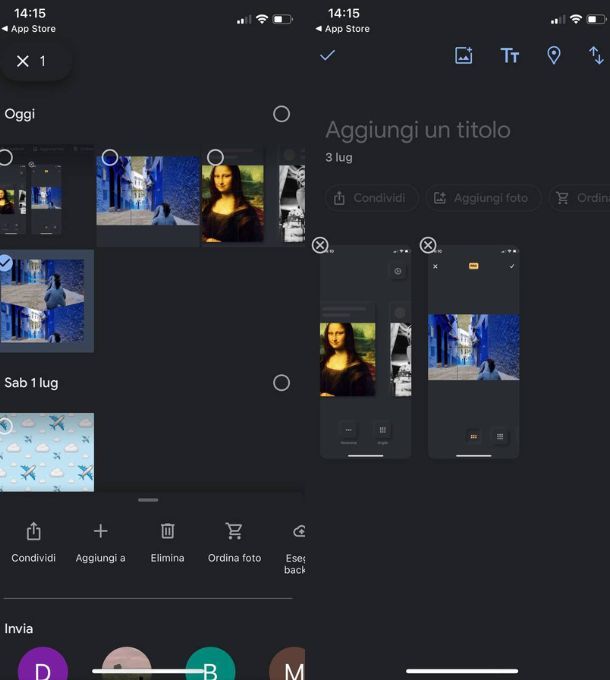
Task: Tap the Aggiungi un titolo field
Action: [418, 130]
